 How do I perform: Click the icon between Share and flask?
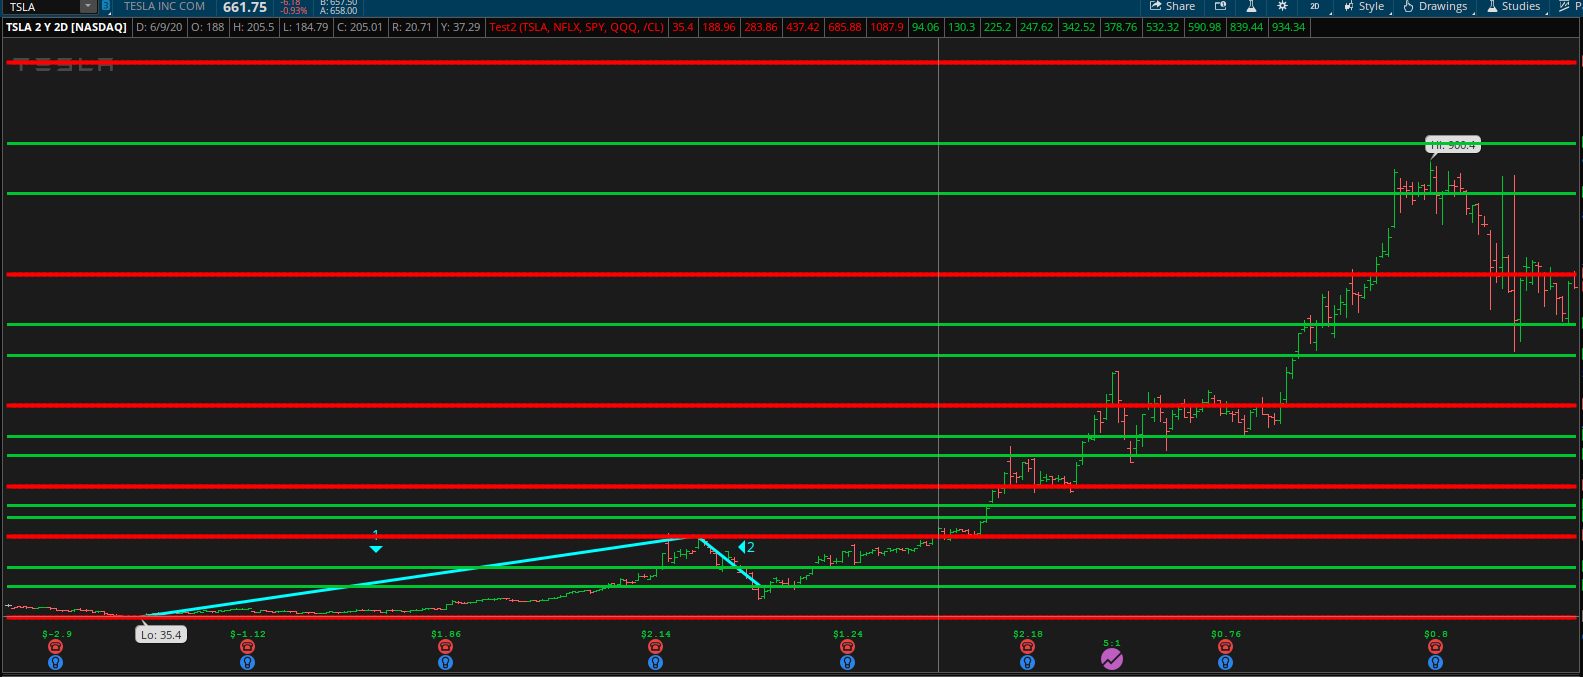tap(1220, 6)
